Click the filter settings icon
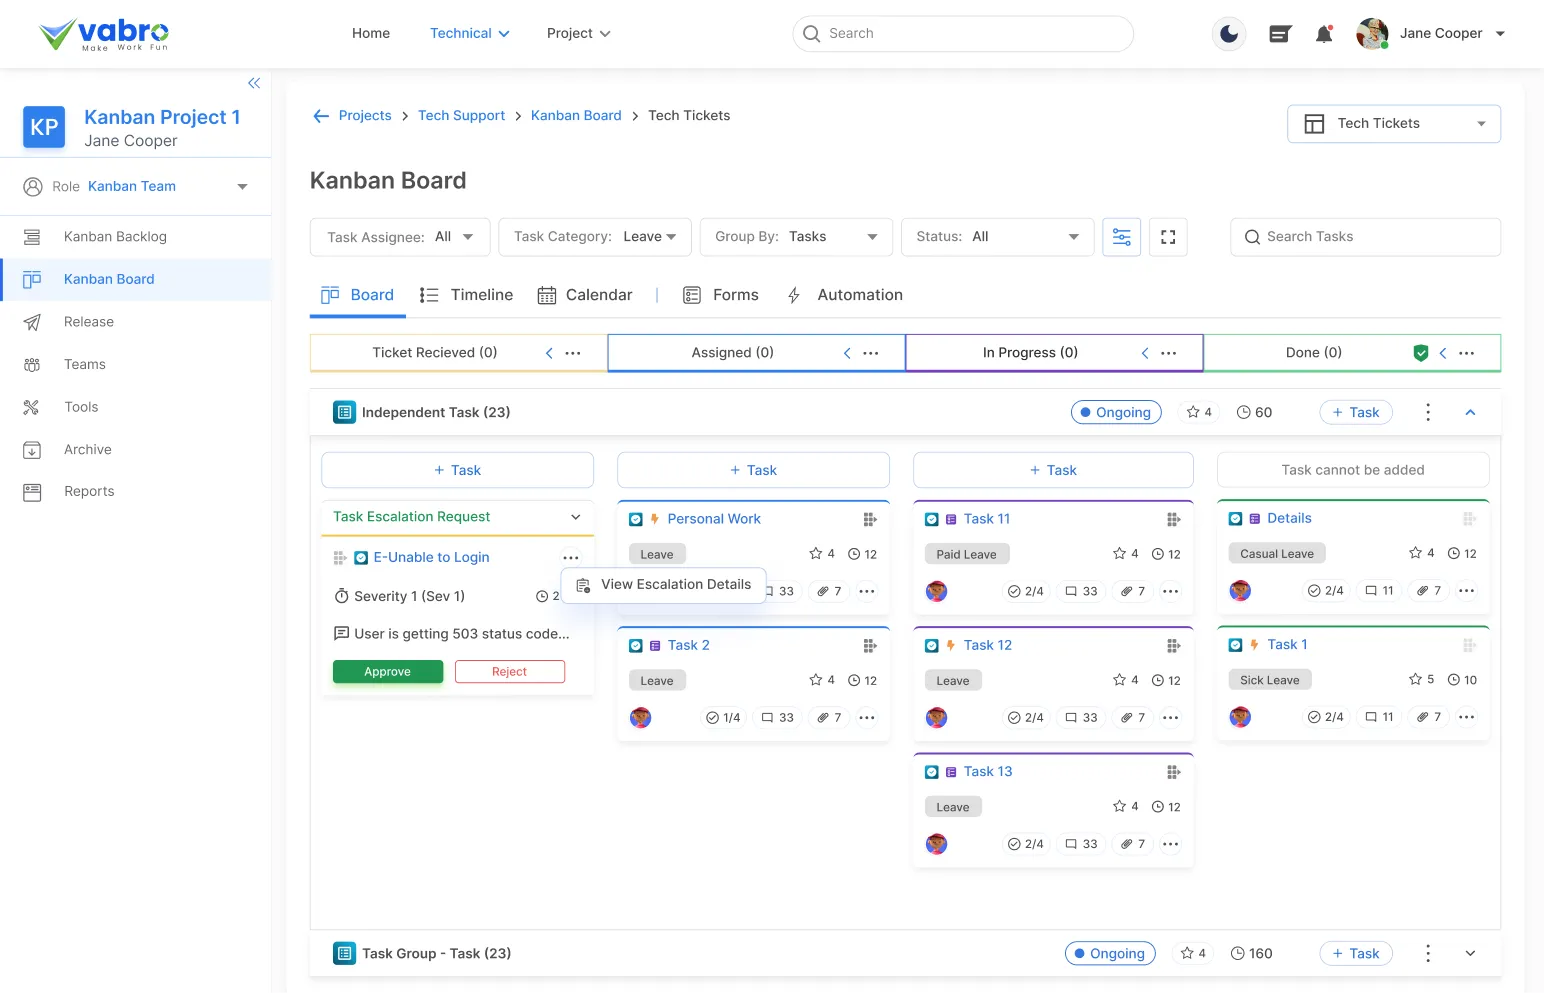The width and height of the screenshot is (1544, 993). coord(1121,237)
